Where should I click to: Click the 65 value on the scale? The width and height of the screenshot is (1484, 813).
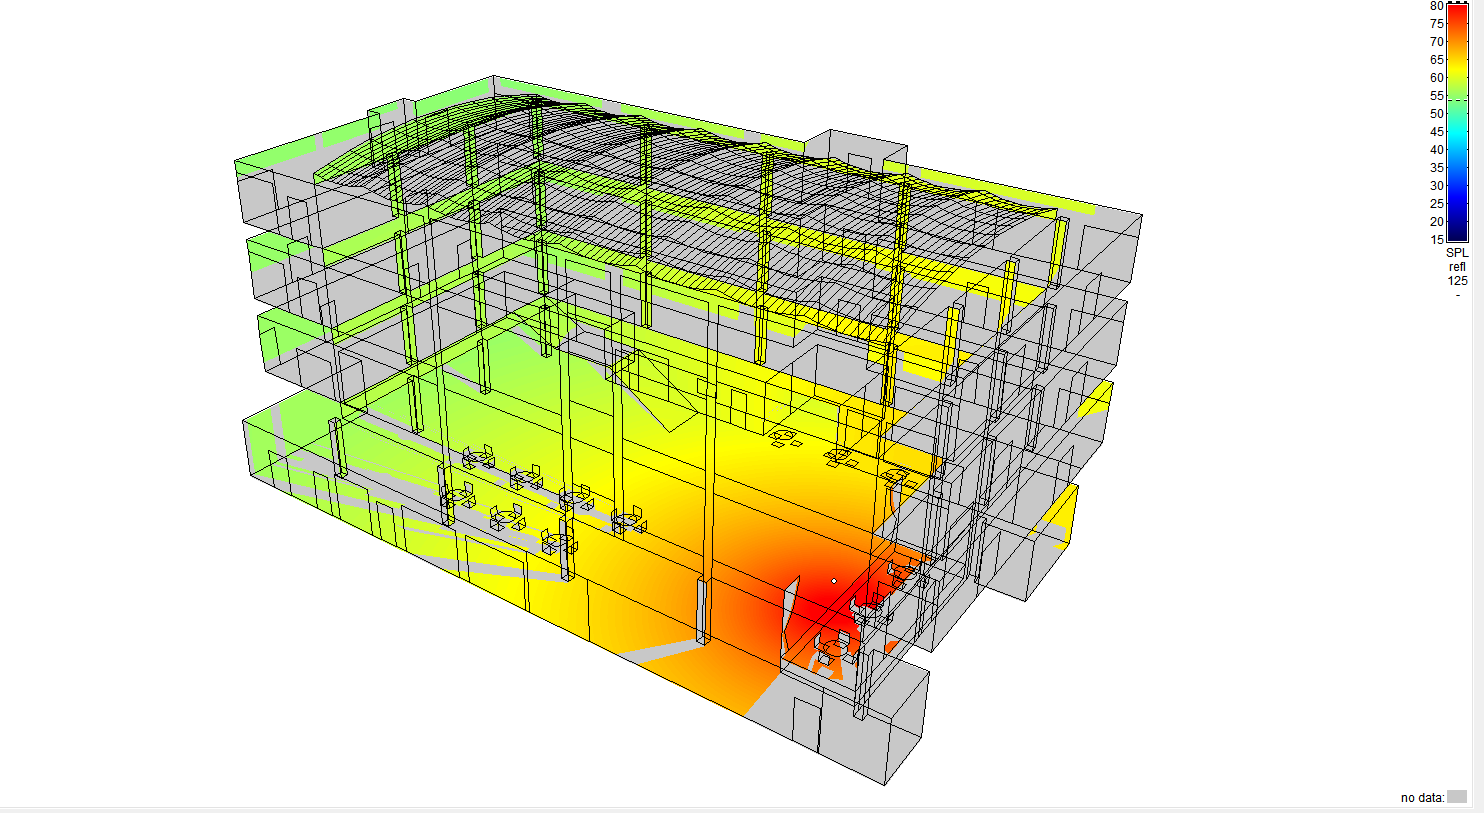pos(1436,60)
